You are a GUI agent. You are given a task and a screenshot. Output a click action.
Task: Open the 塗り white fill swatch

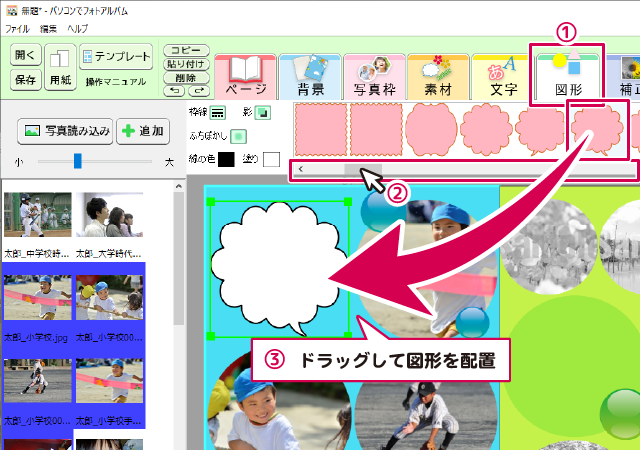tap(271, 159)
